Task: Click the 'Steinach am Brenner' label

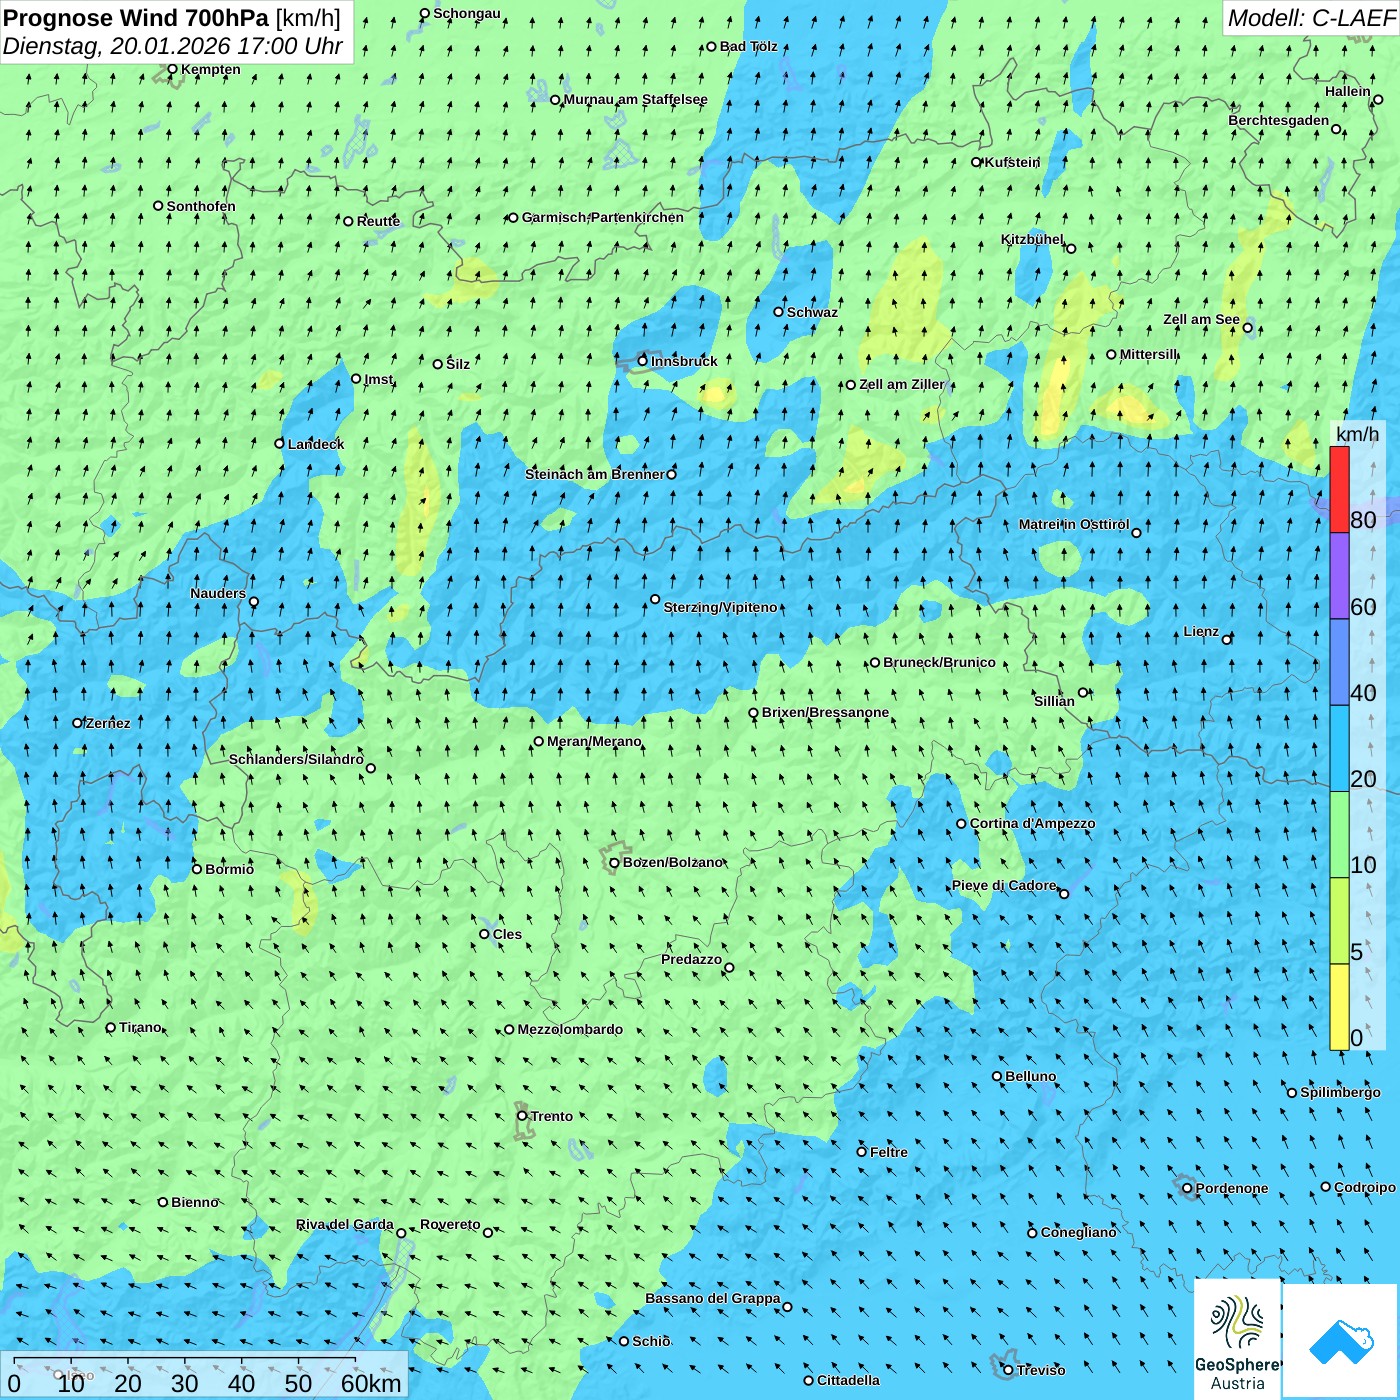Action: (594, 474)
